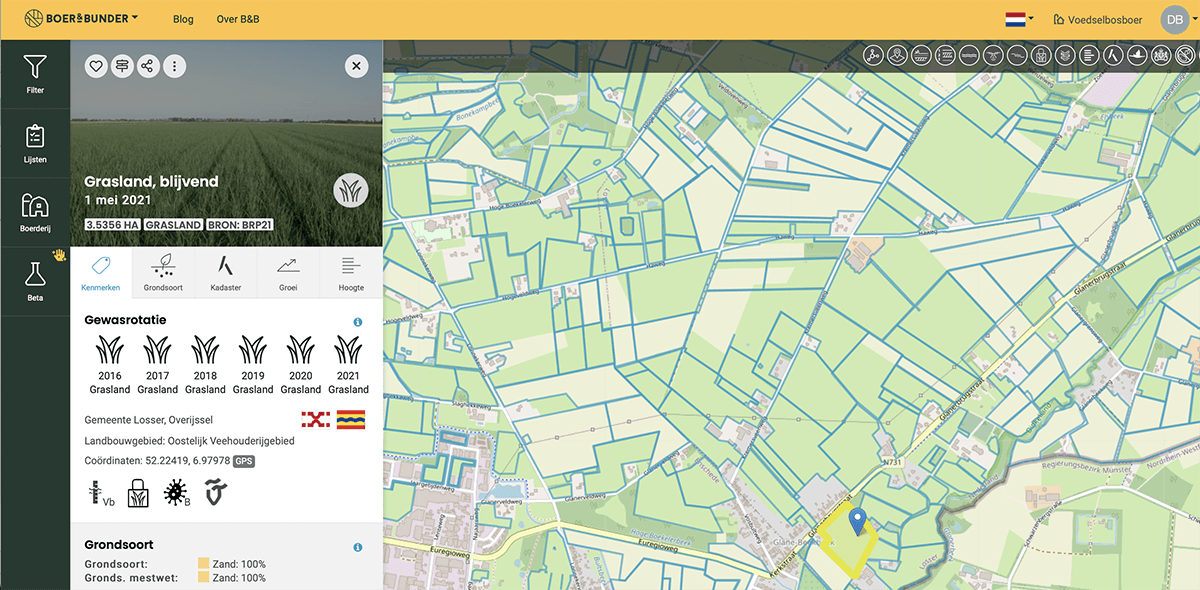Toggle the bird nature map layer
This screenshot has width=1200, height=590.
(1138, 55)
